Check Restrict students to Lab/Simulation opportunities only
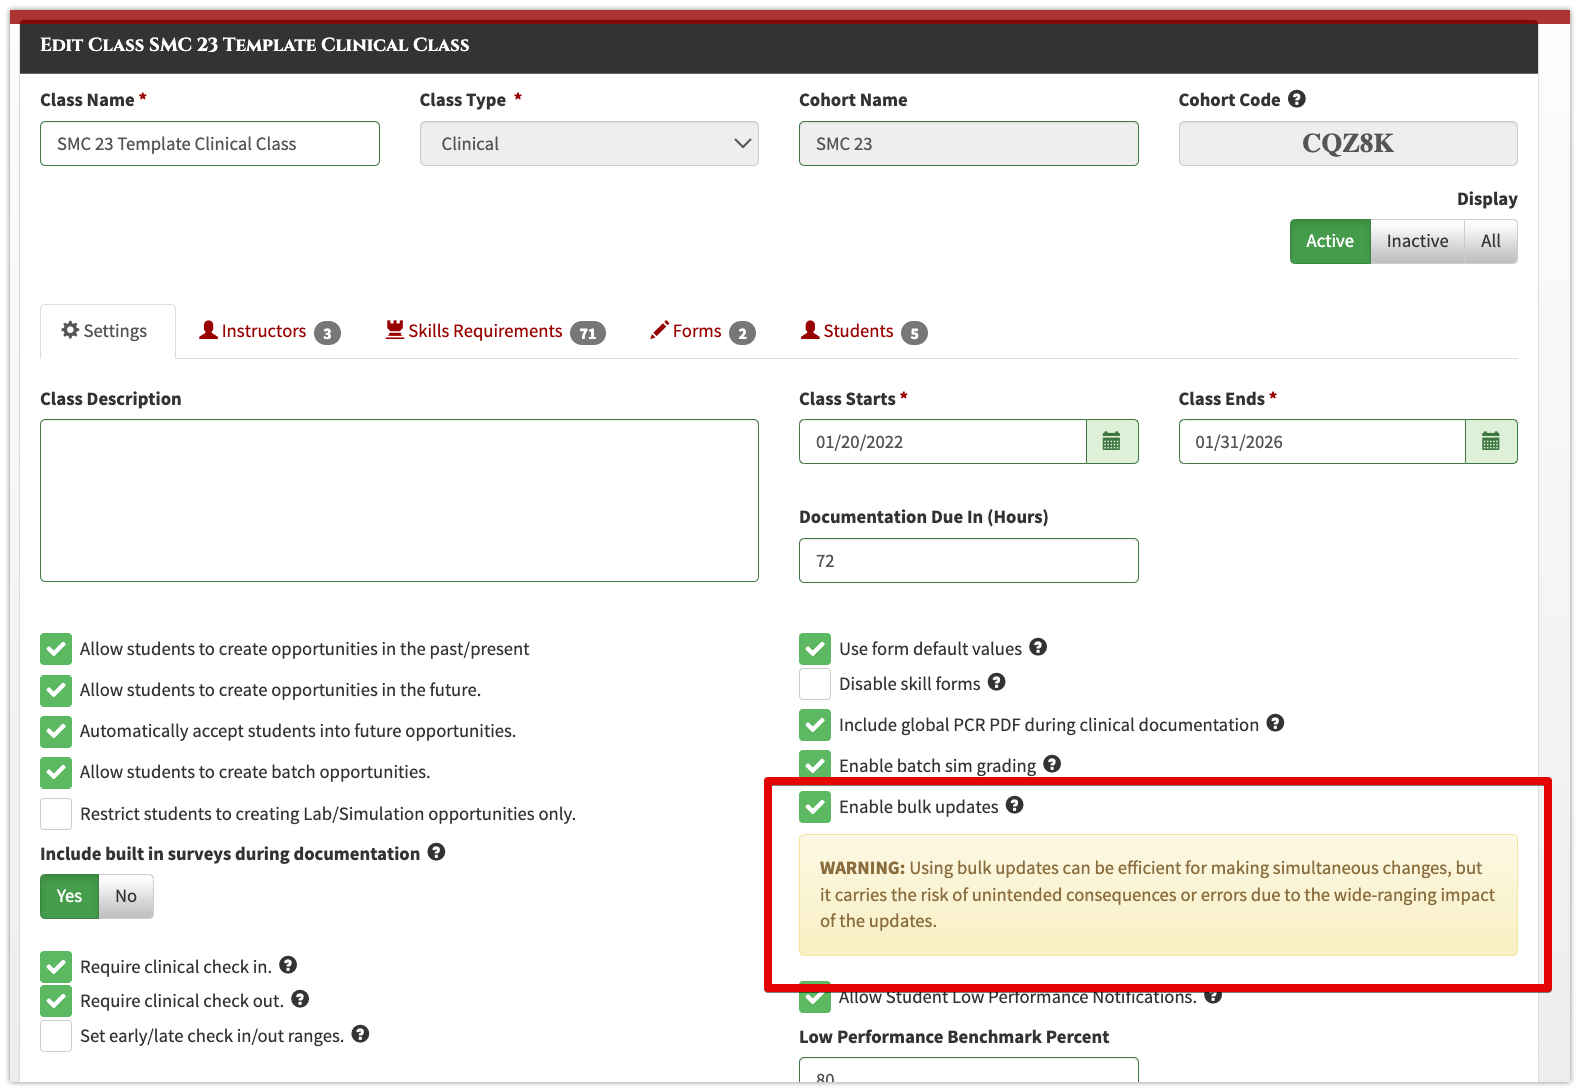The height and width of the screenshot is (1092, 1580). (56, 814)
